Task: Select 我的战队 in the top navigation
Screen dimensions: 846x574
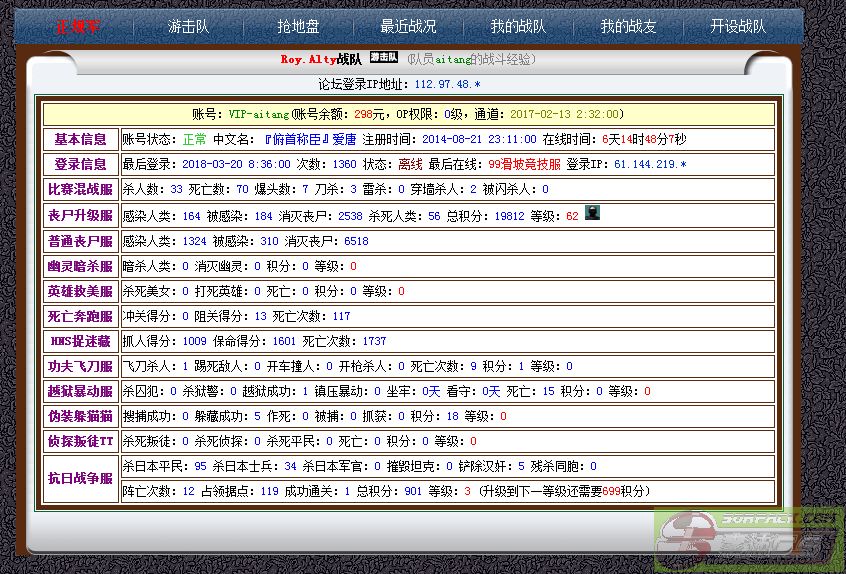Action: pos(518,27)
